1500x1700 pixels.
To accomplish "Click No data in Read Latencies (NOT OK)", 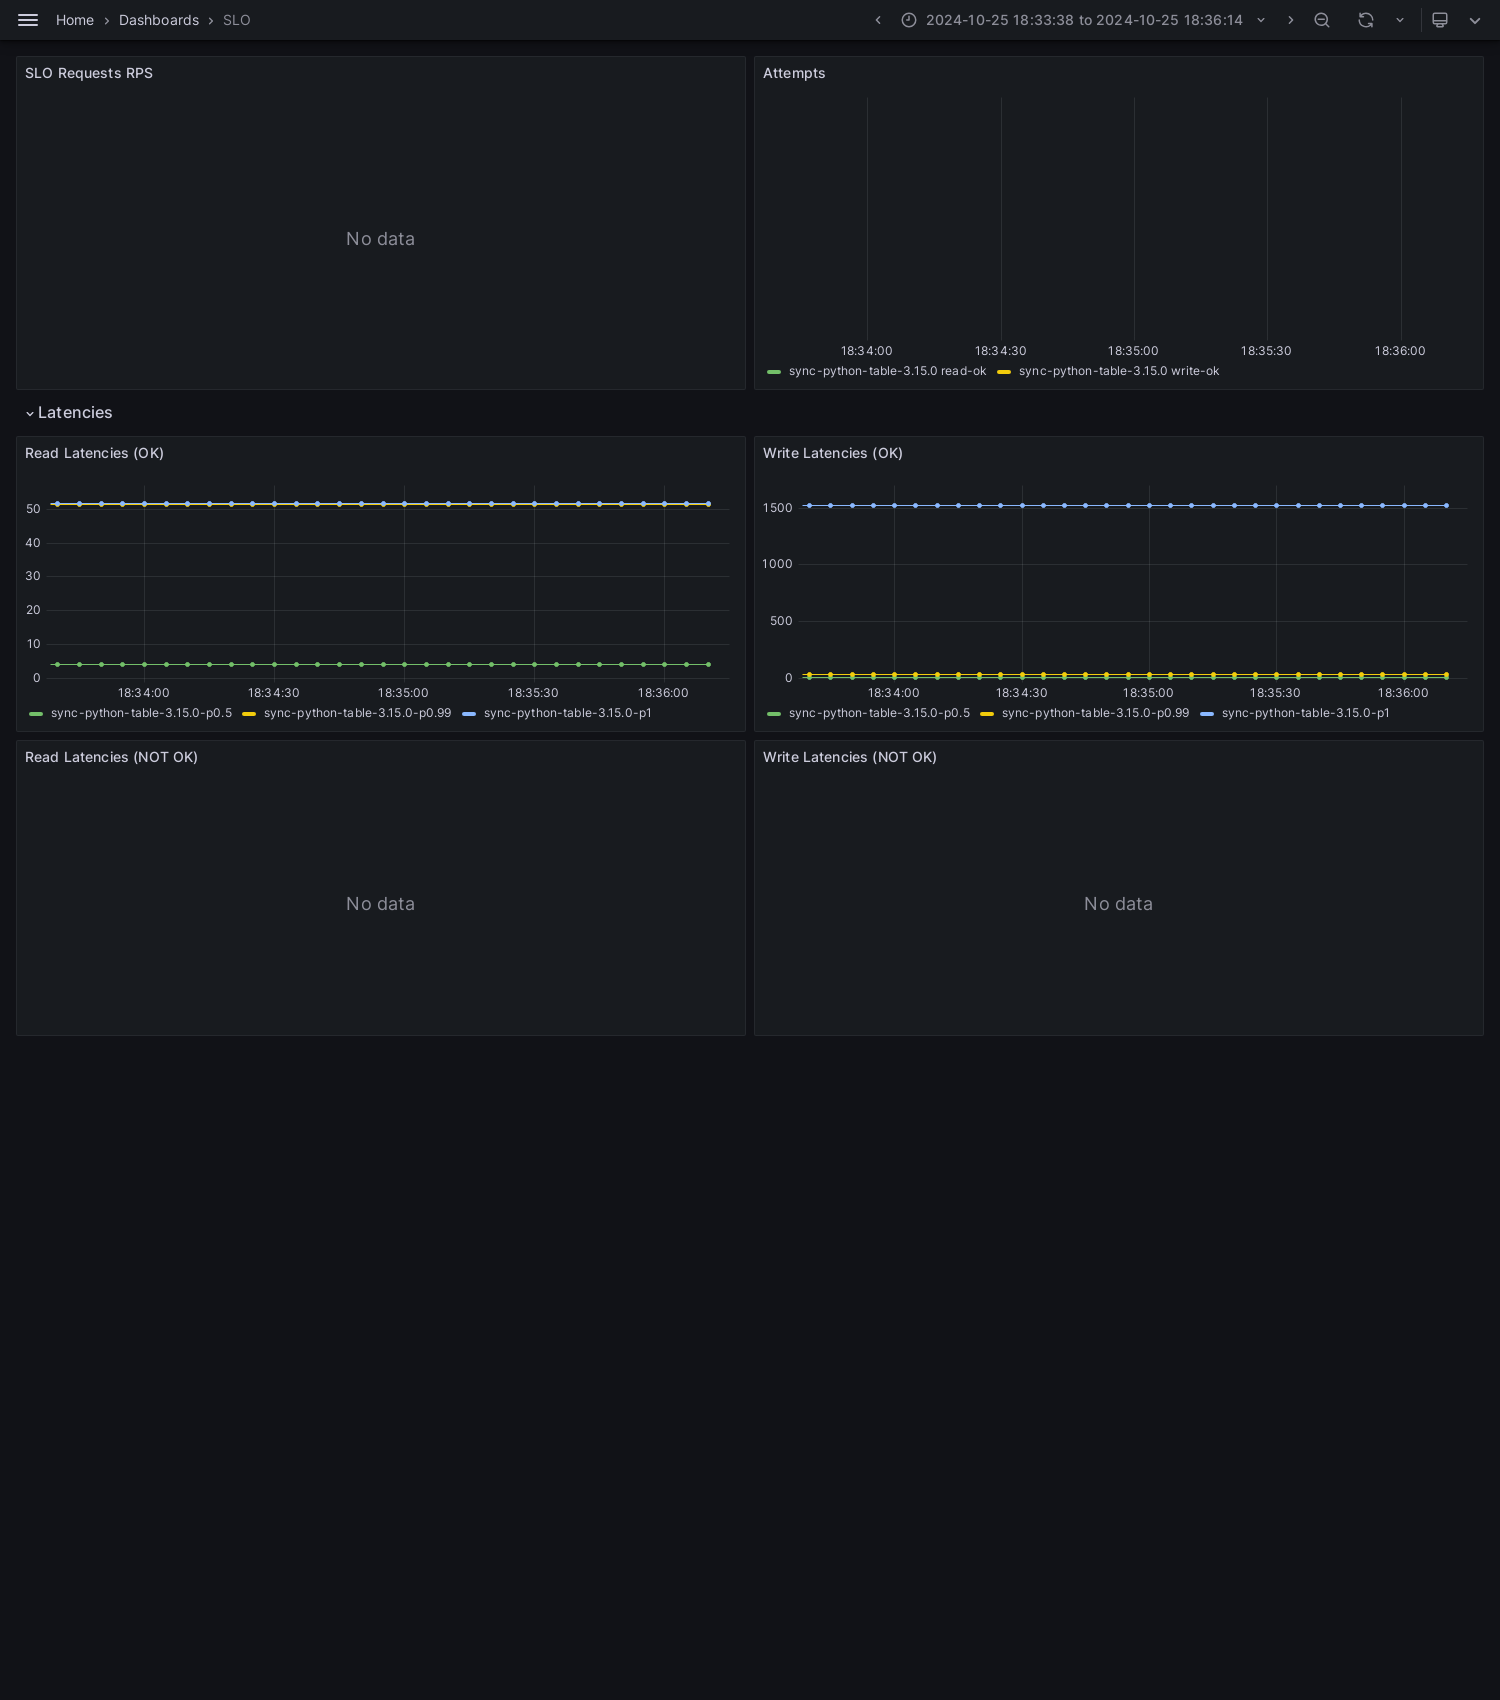I will [380, 904].
